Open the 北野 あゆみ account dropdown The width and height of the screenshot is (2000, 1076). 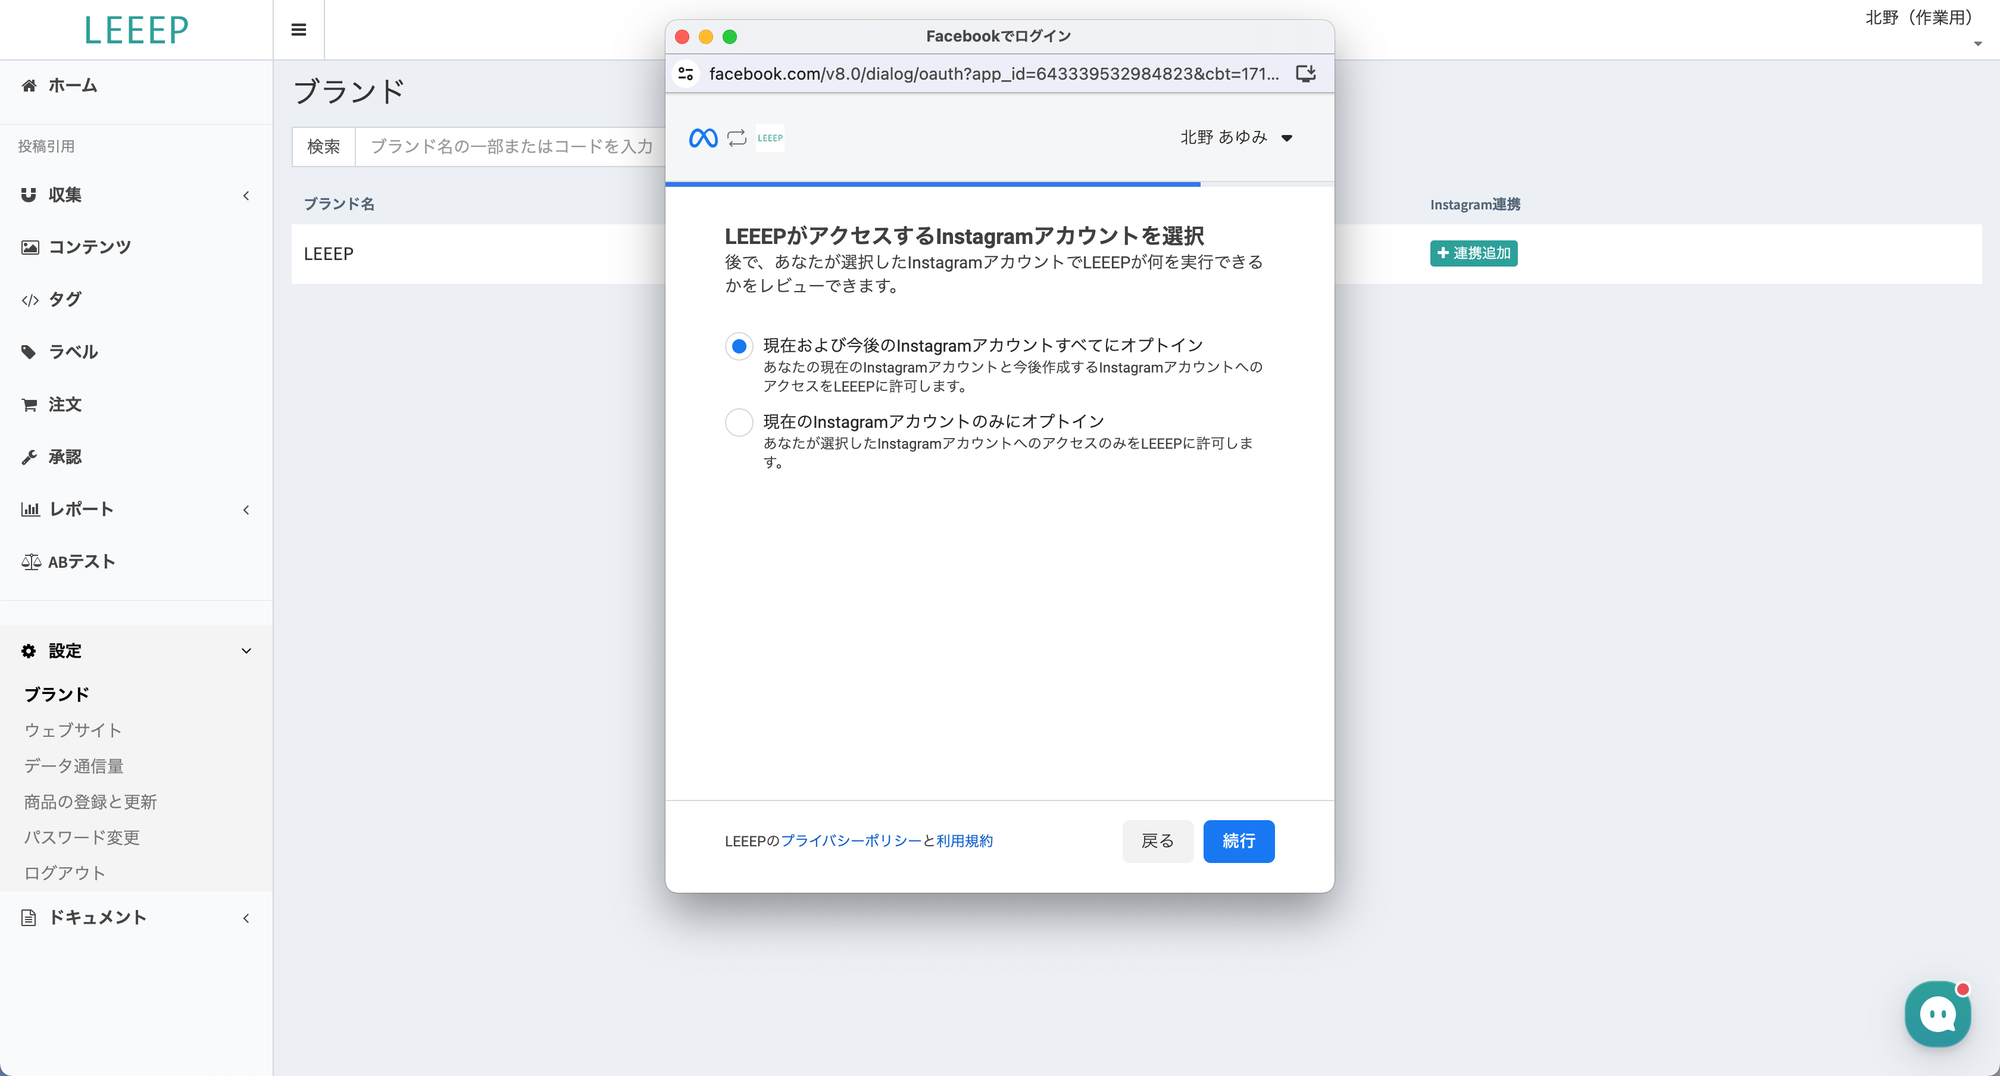coord(1237,138)
